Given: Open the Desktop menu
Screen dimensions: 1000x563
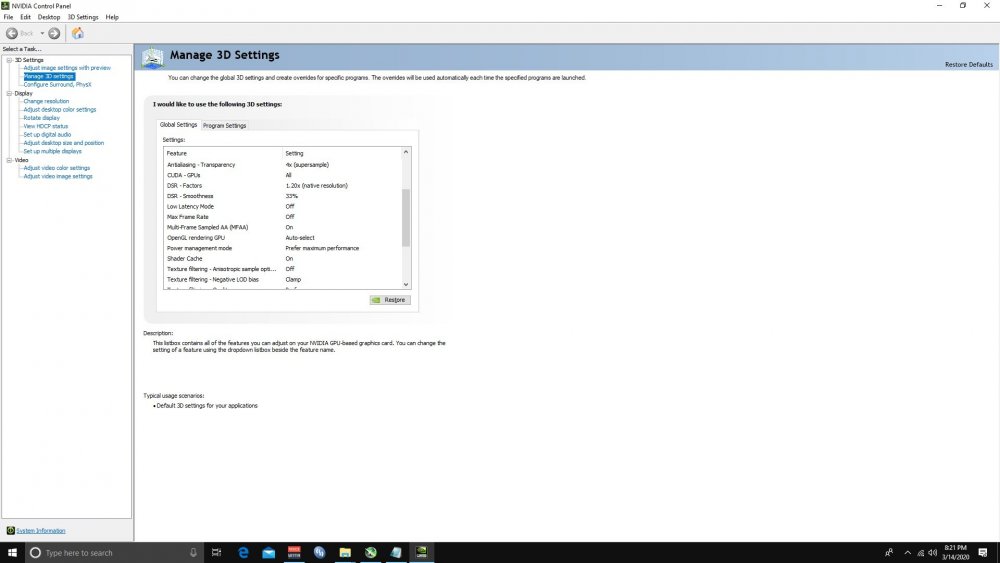Looking at the screenshot, I should pyautogui.click(x=48, y=17).
